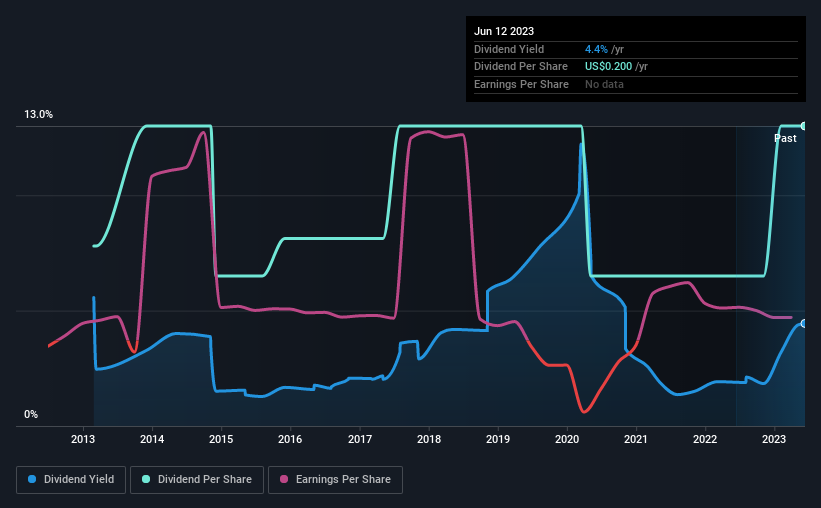Viewport: 821px width, 508px height.
Task: Click the Dividend Per Share endpoint marker
Action: tap(804, 126)
